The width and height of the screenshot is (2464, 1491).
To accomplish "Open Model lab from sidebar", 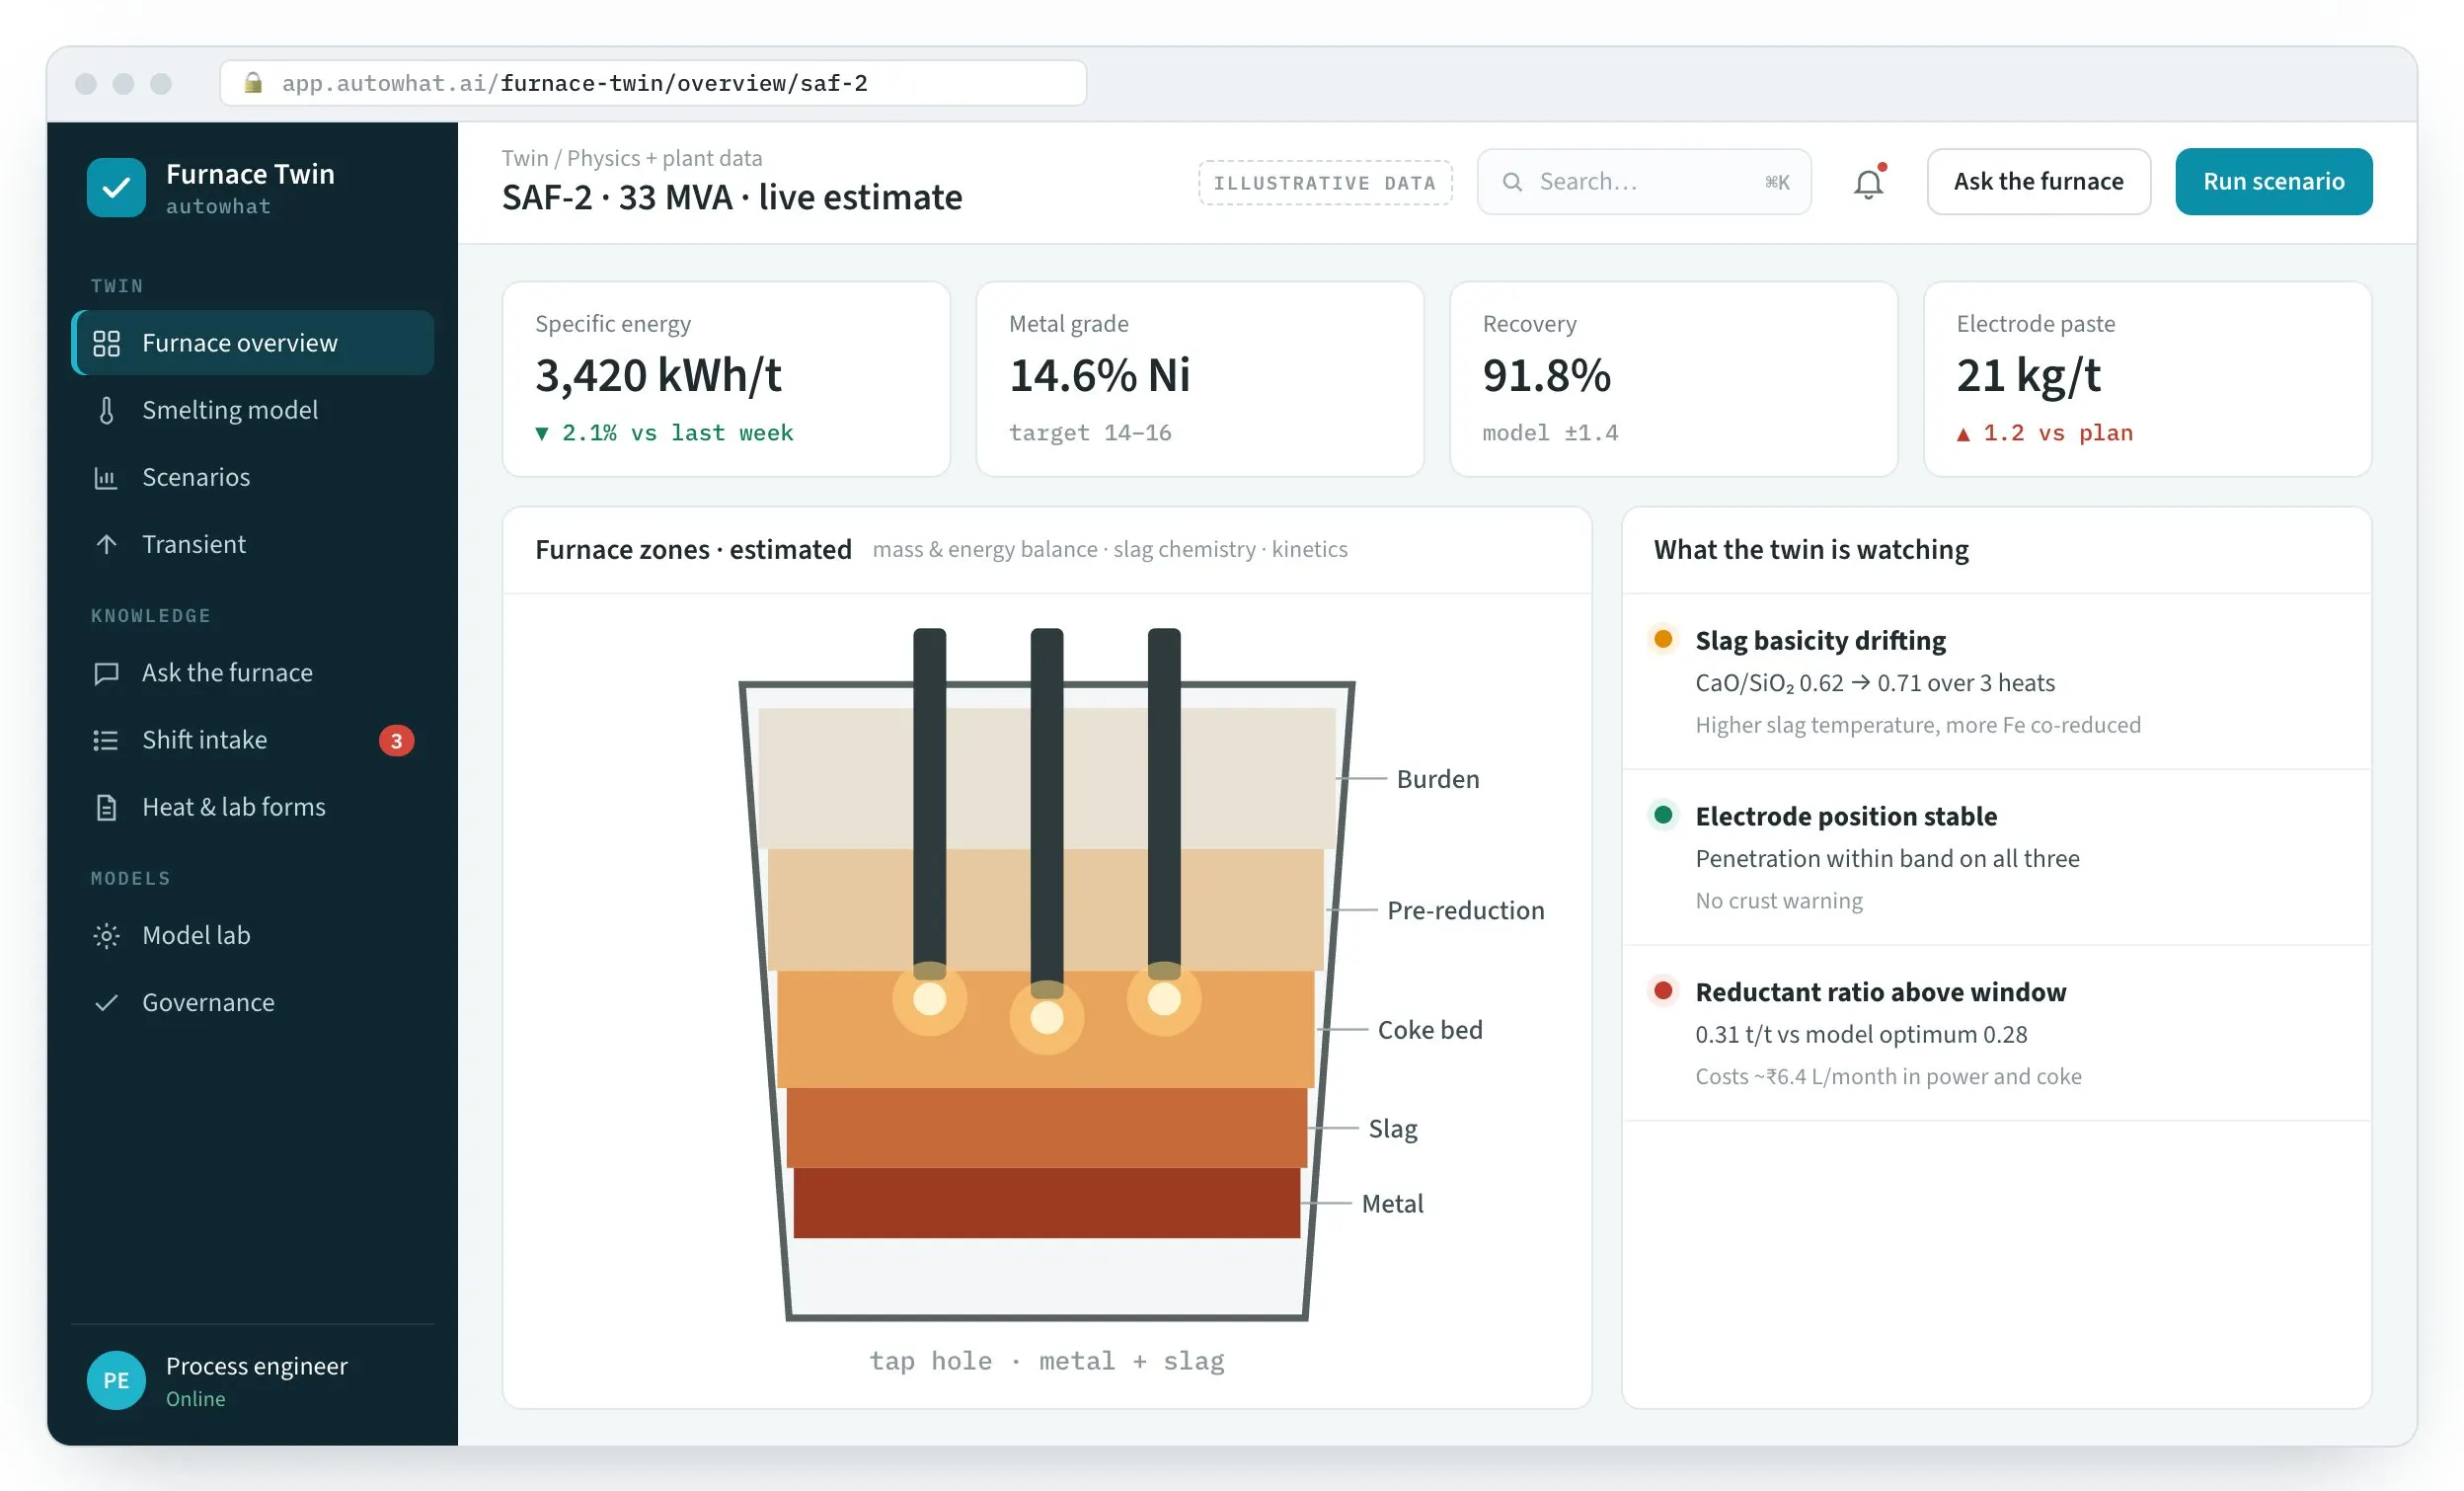I will click(x=253, y=935).
